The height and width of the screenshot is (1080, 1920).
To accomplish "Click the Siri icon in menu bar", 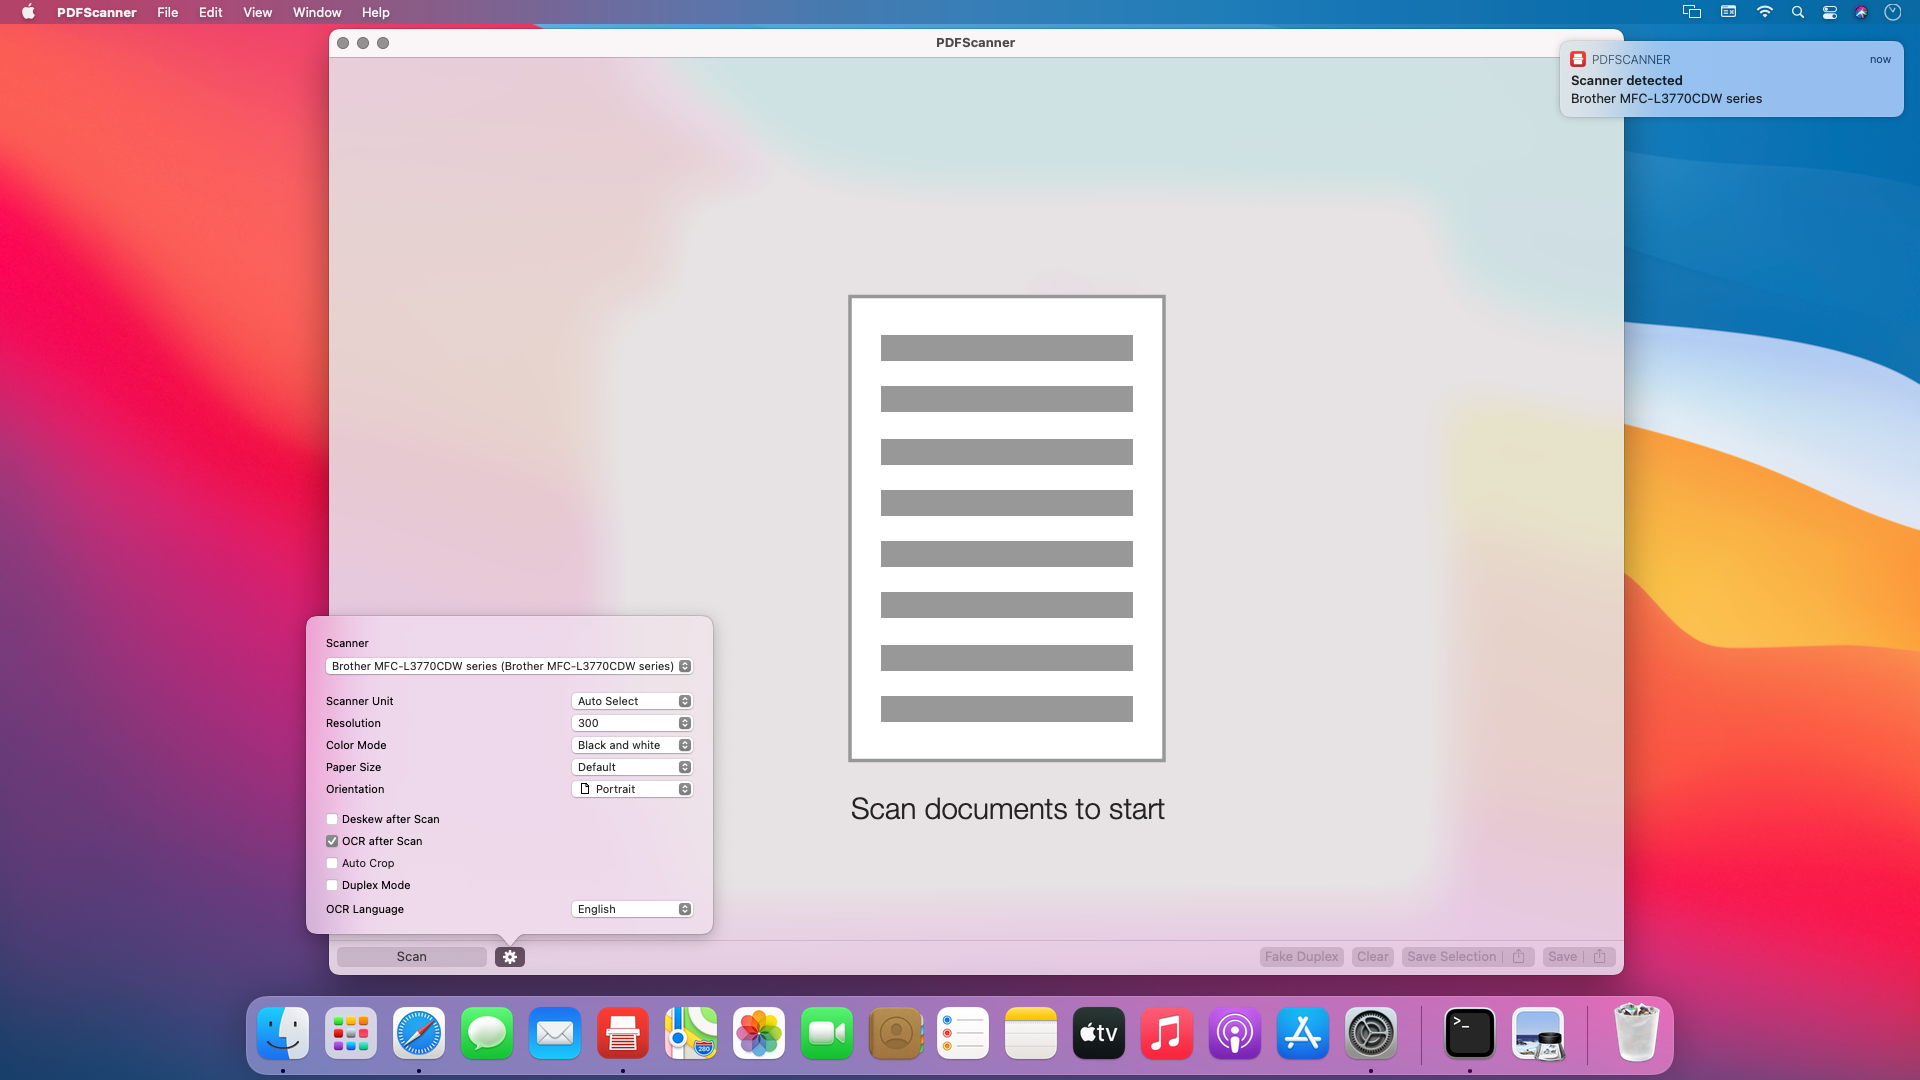I will pyautogui.click(x=1861, y=12).
